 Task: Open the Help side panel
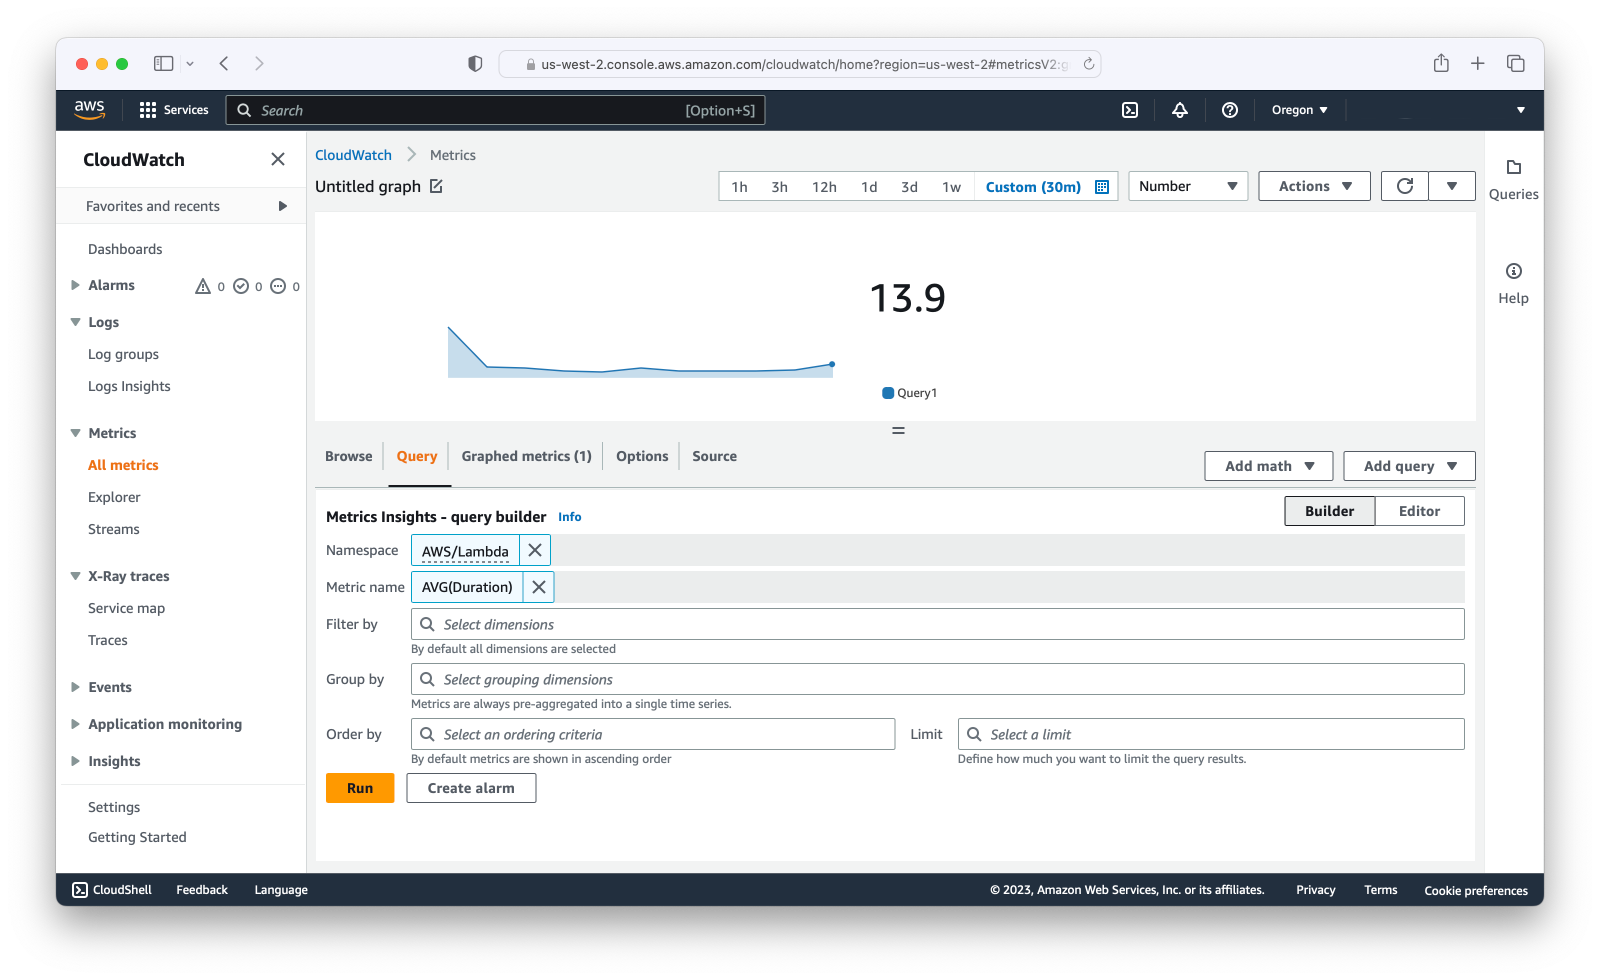tap(1514, 284)
